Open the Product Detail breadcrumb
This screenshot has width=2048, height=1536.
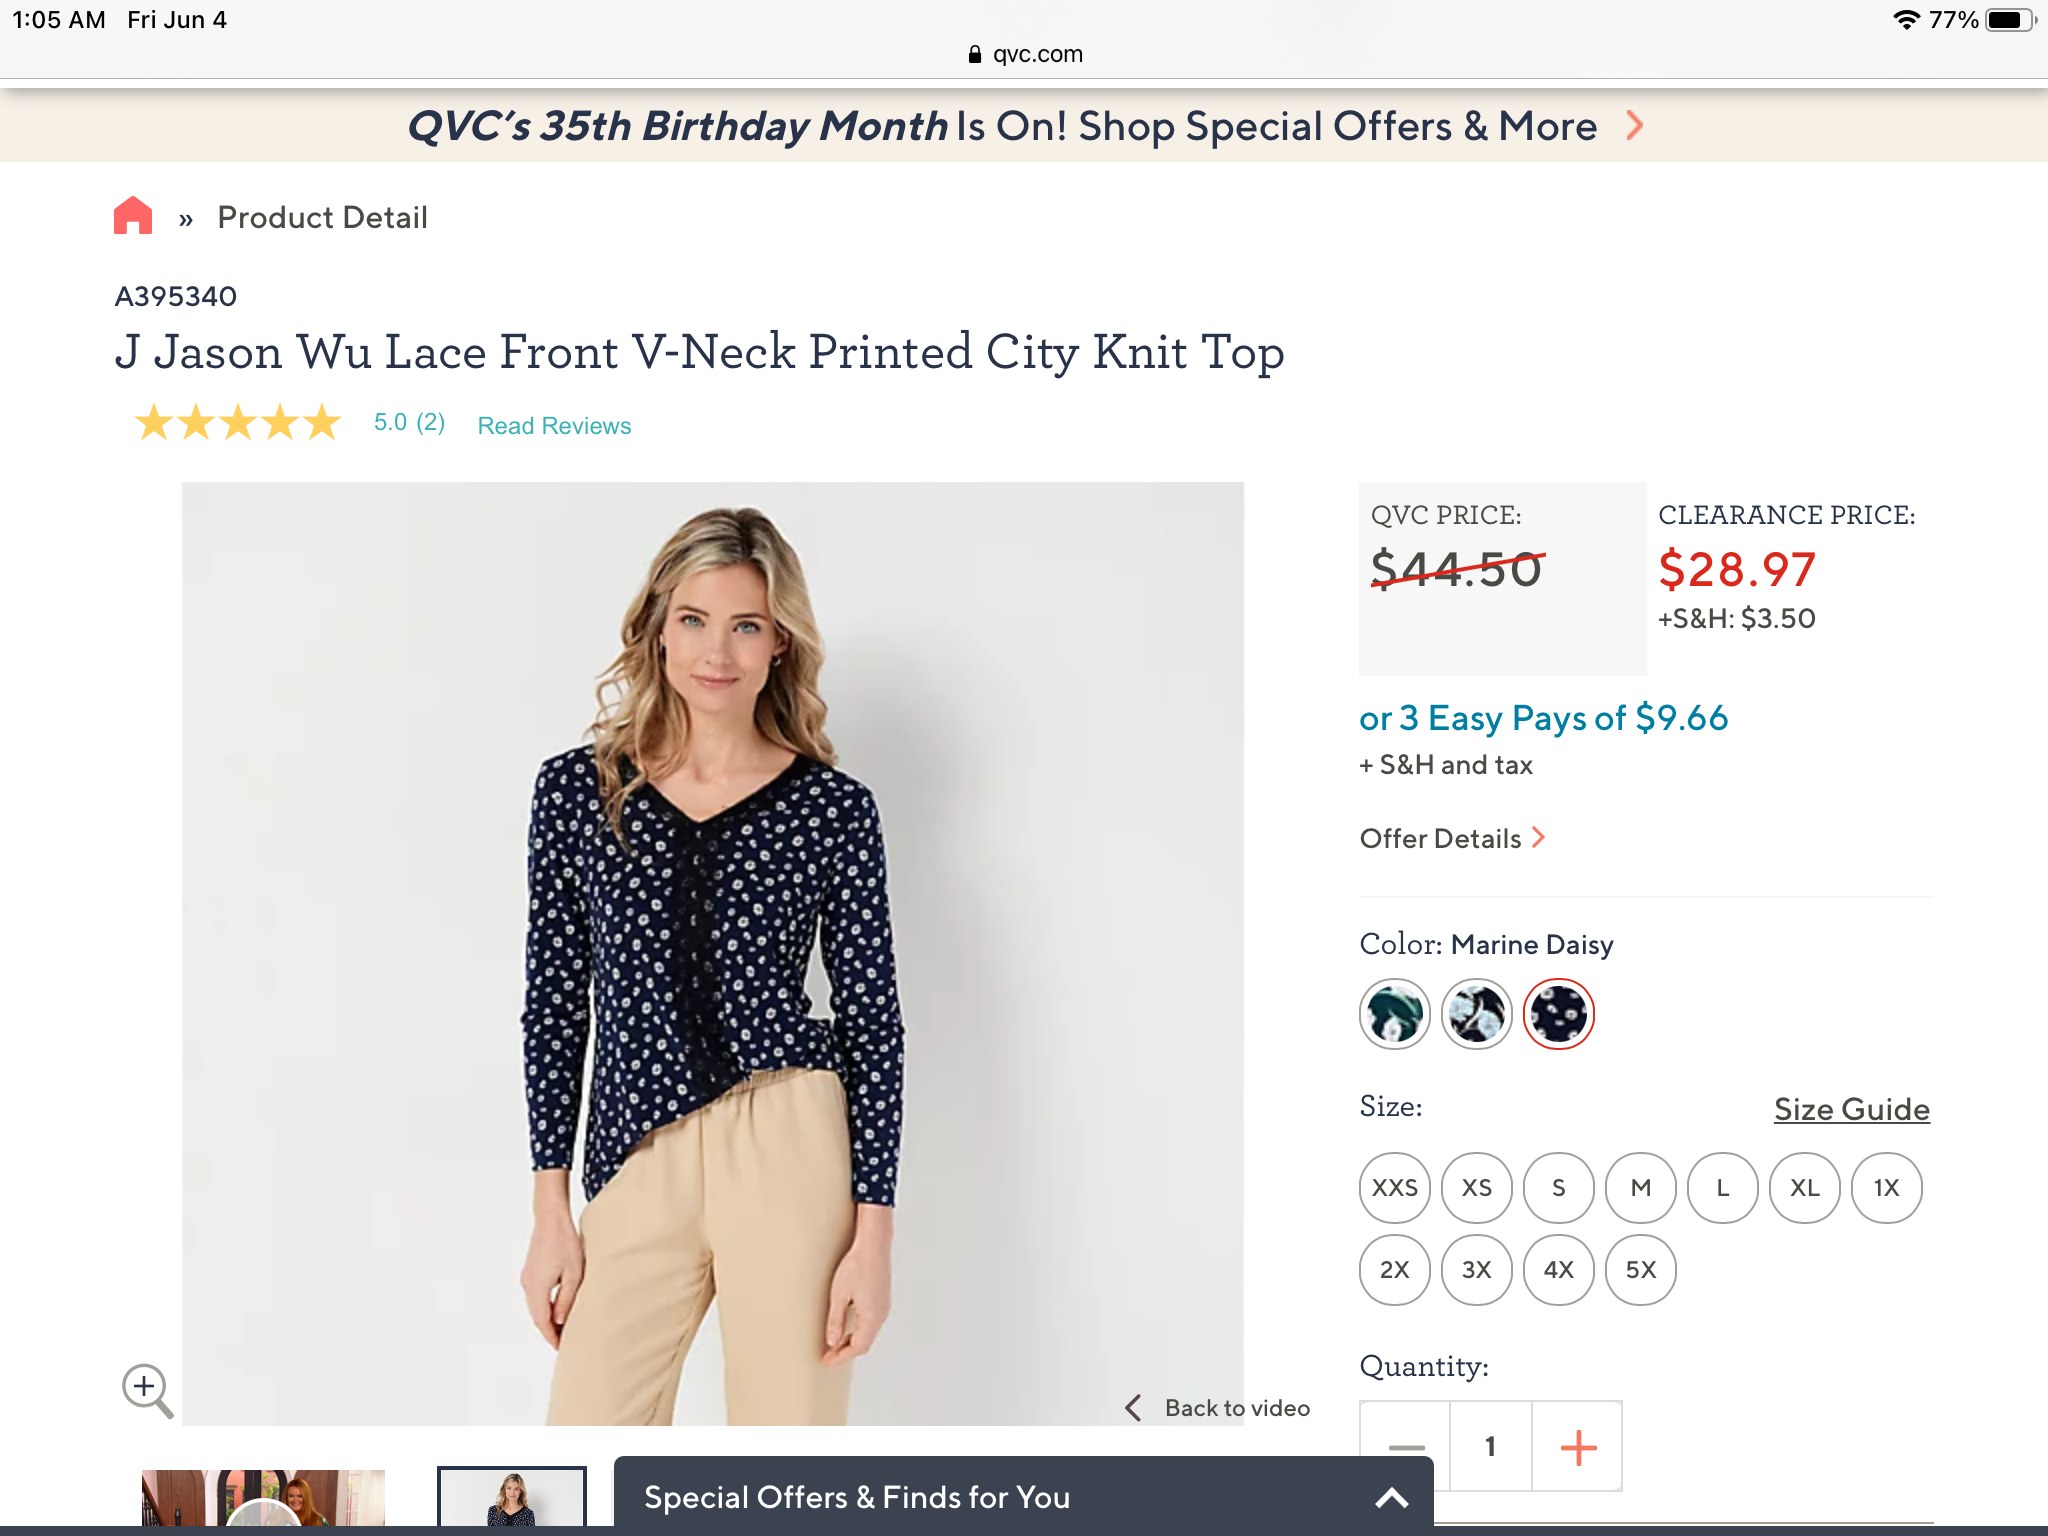point(322,217)
